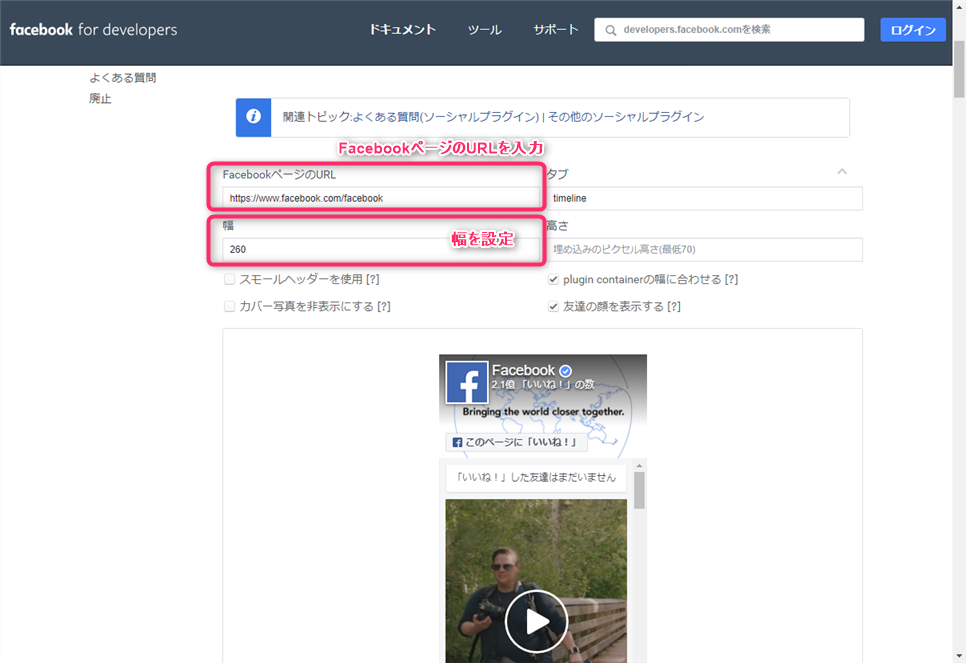Play the video in the page preview
The image size is (966, 663).
pyautogui.click(x=536, y=622)
